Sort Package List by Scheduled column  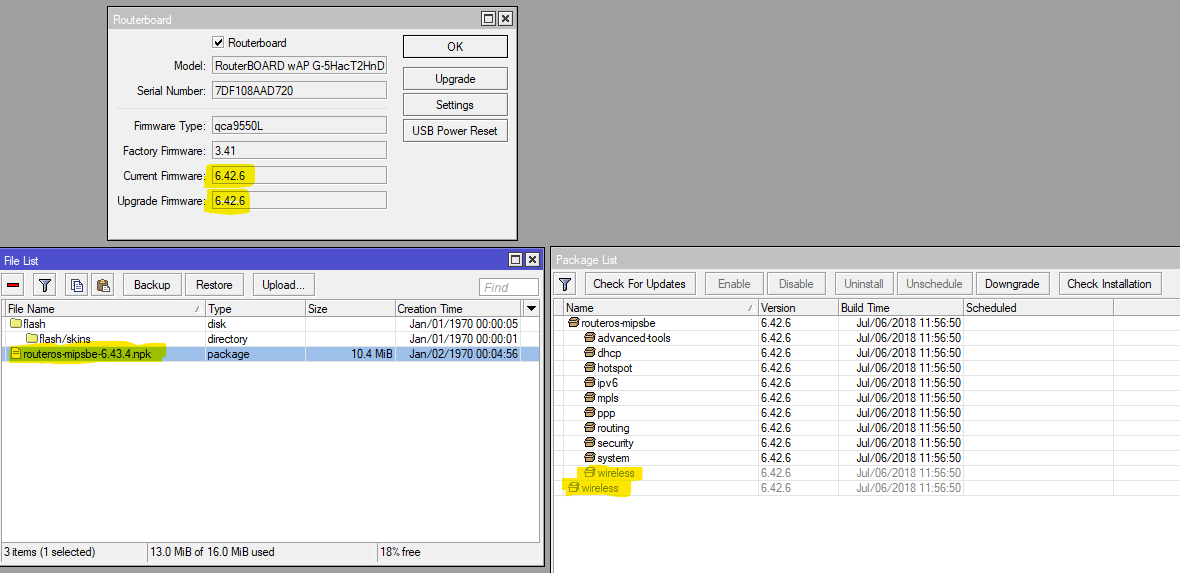click(1038, 308)
